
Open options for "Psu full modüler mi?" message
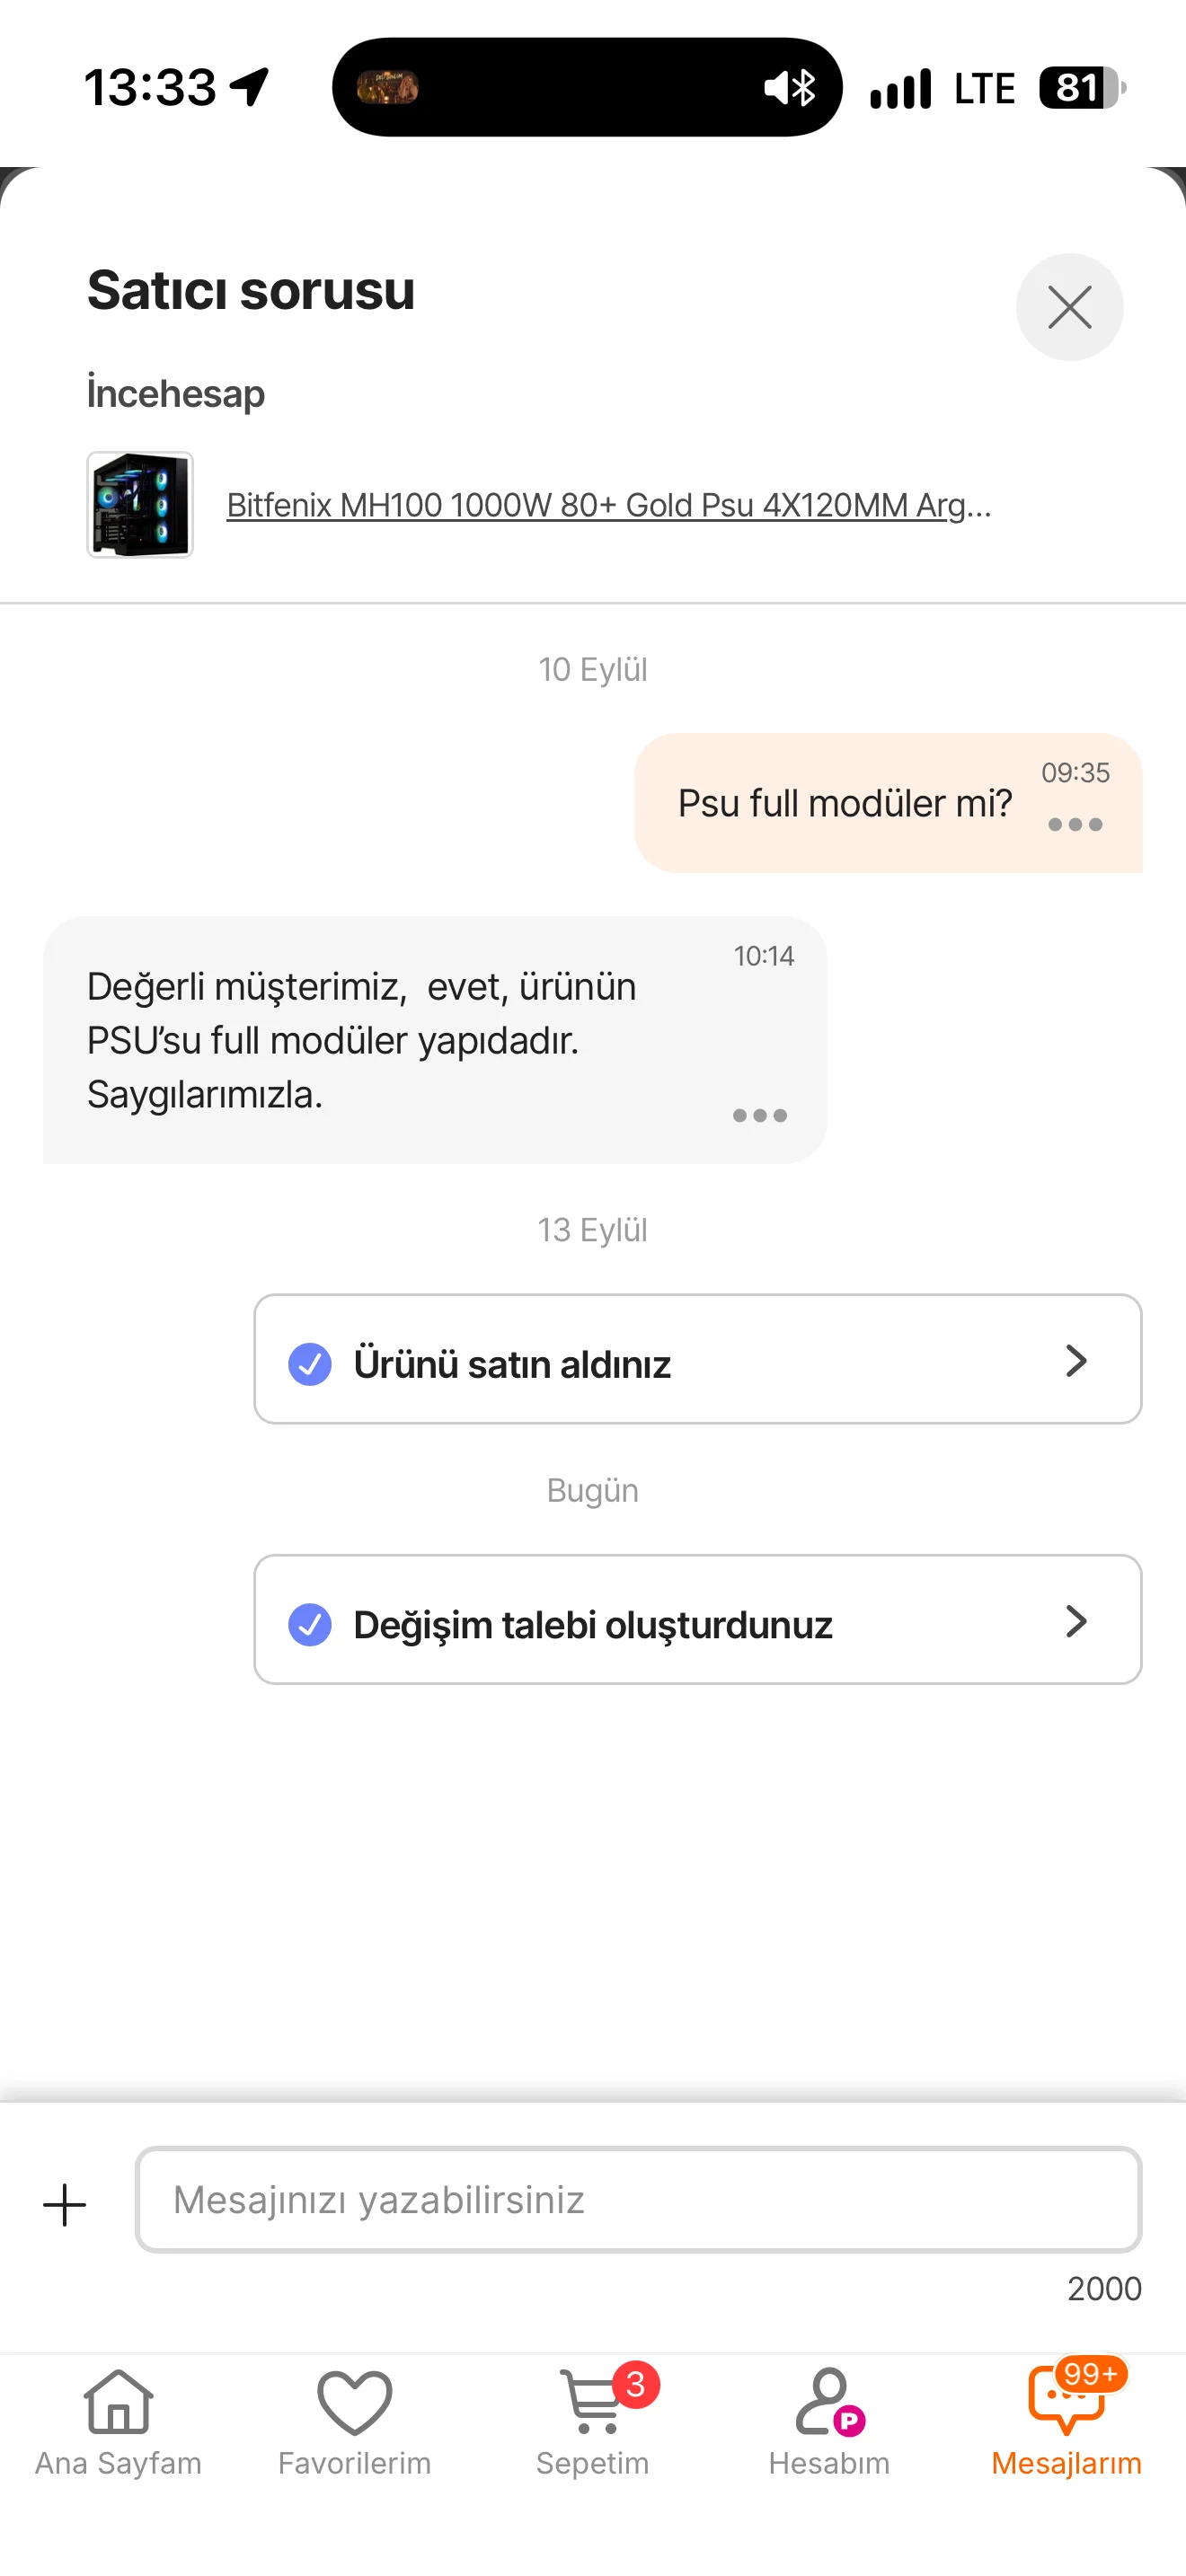tap(1075, 825)
